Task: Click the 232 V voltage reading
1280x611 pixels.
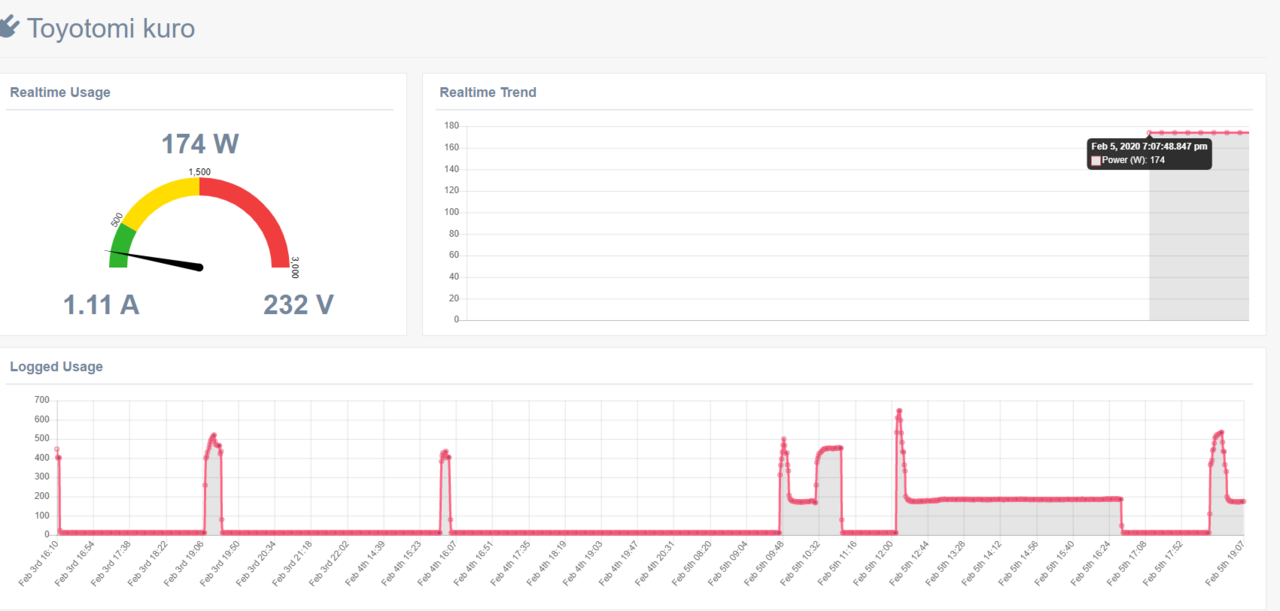Action: pos(298,305)
